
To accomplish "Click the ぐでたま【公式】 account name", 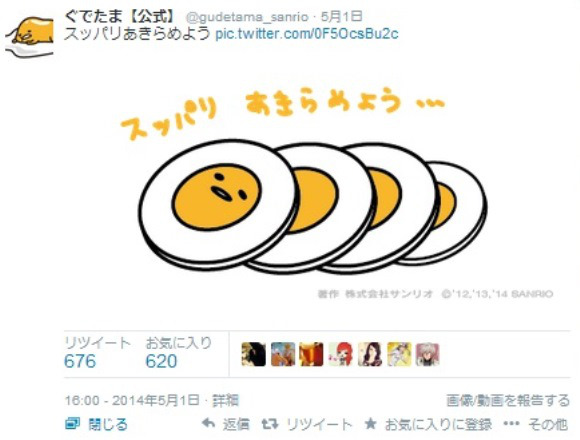I will coord(120,16).
